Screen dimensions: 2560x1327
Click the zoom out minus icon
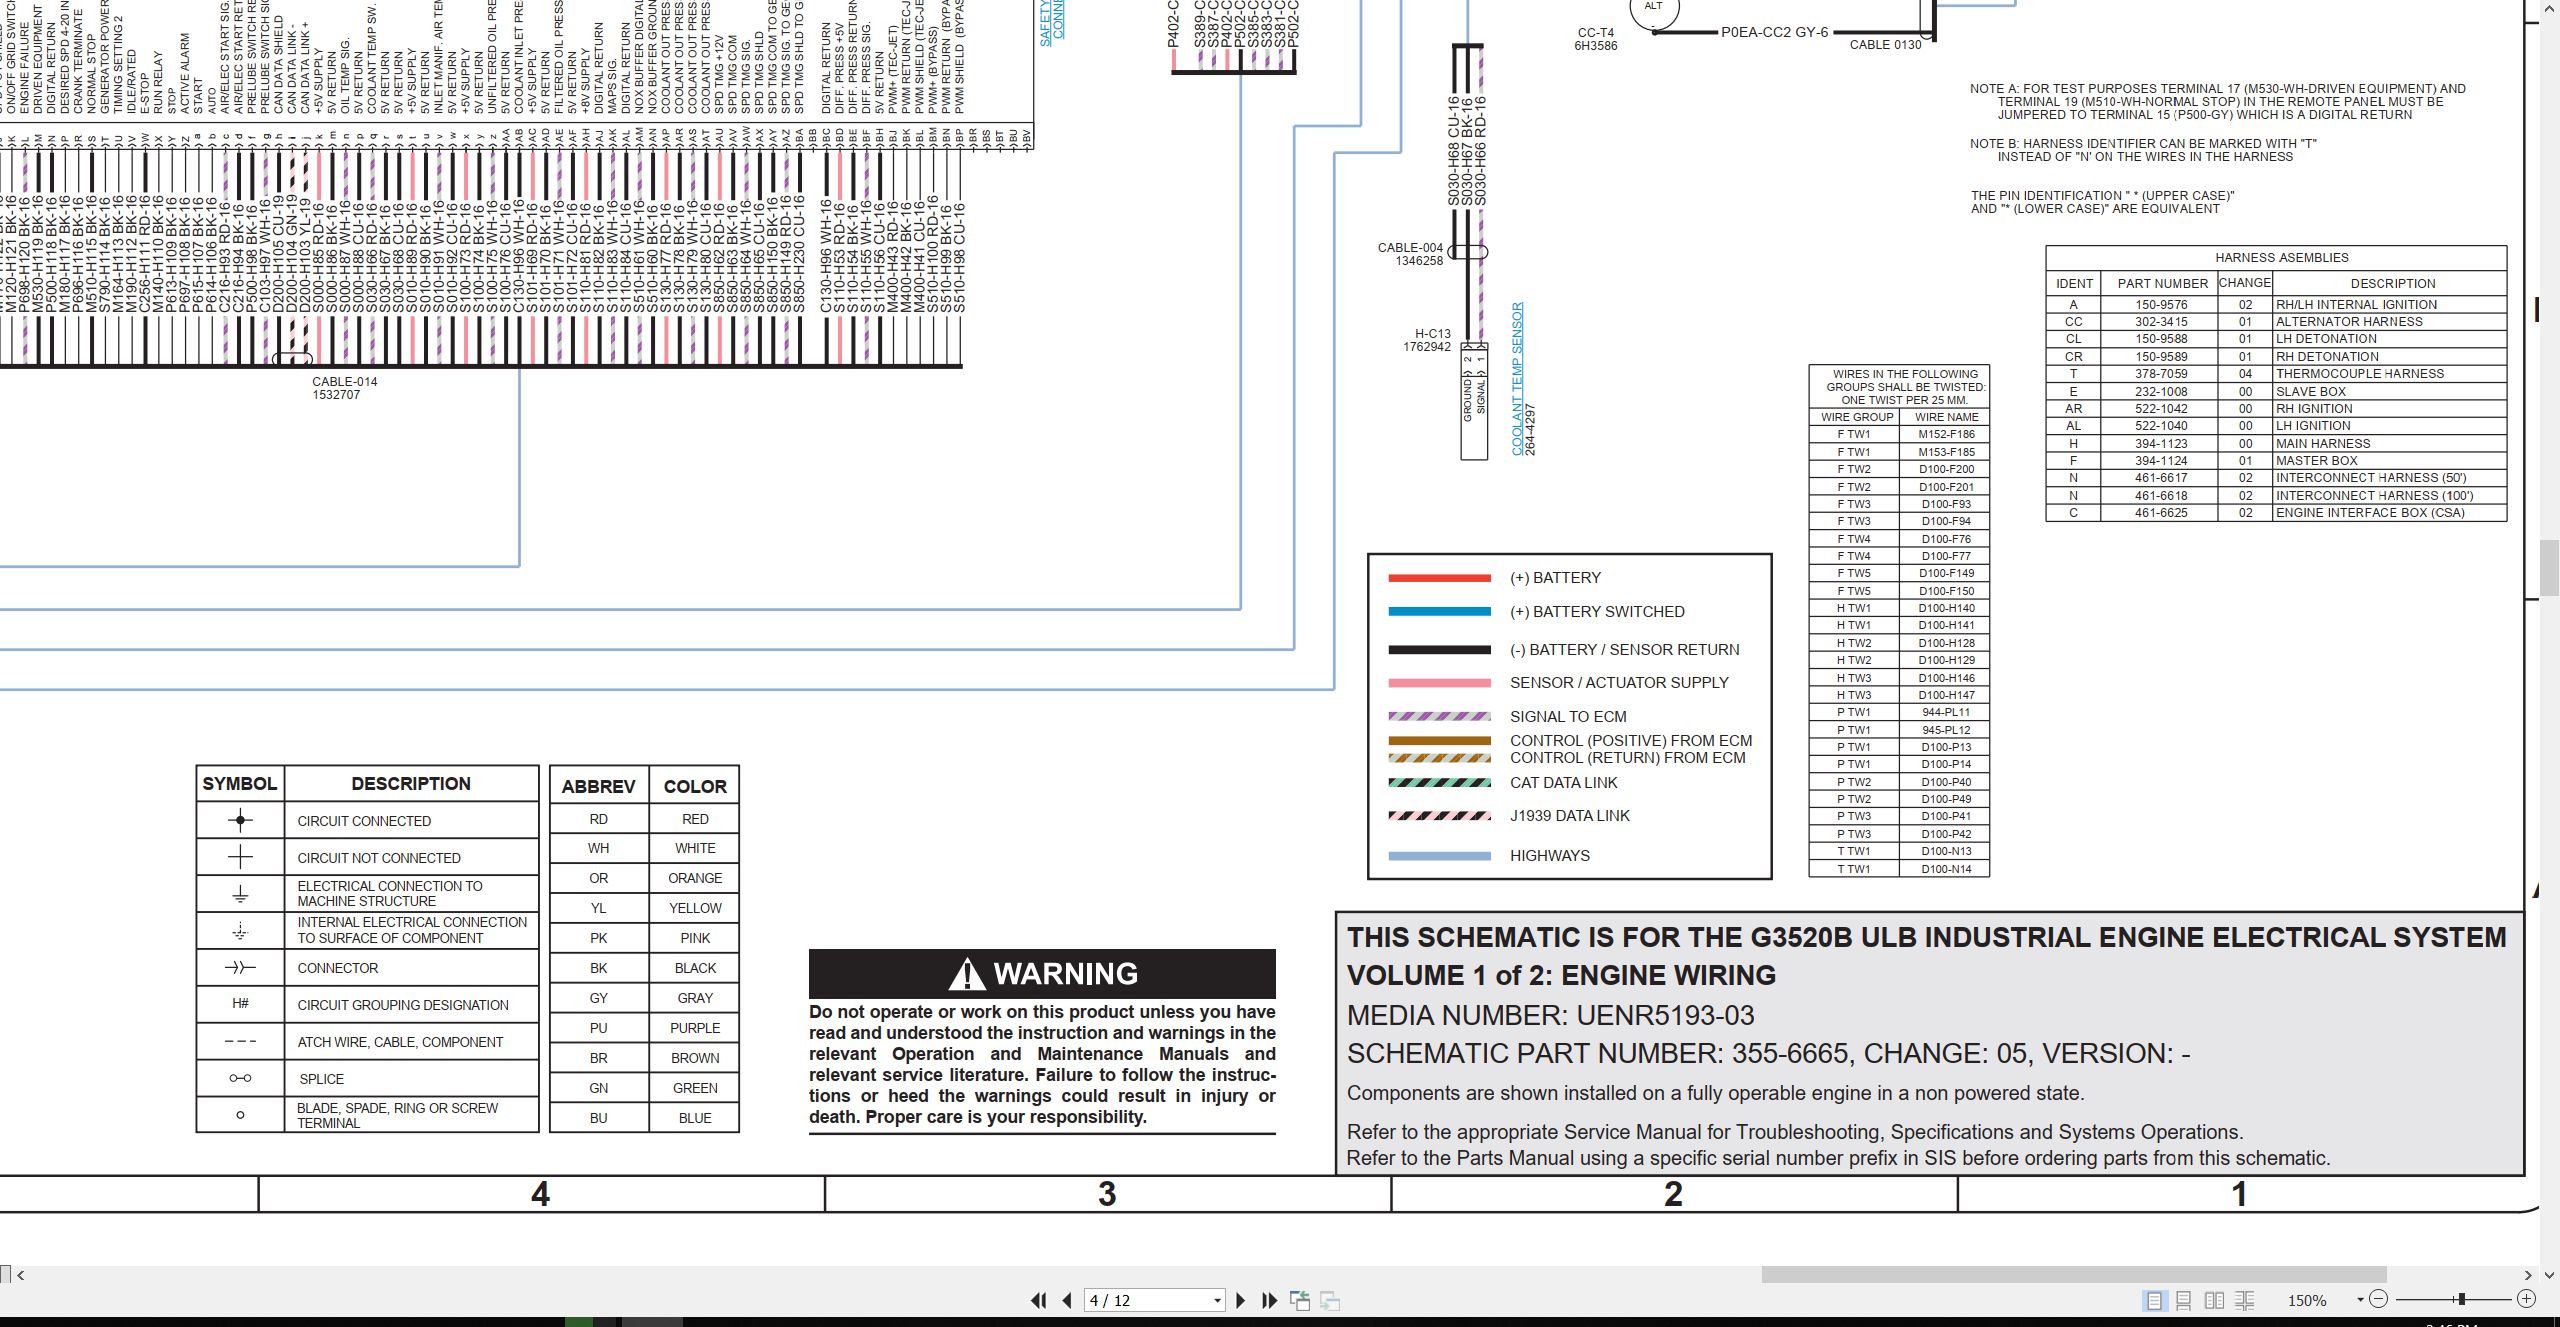(x=2379, y=1299)
